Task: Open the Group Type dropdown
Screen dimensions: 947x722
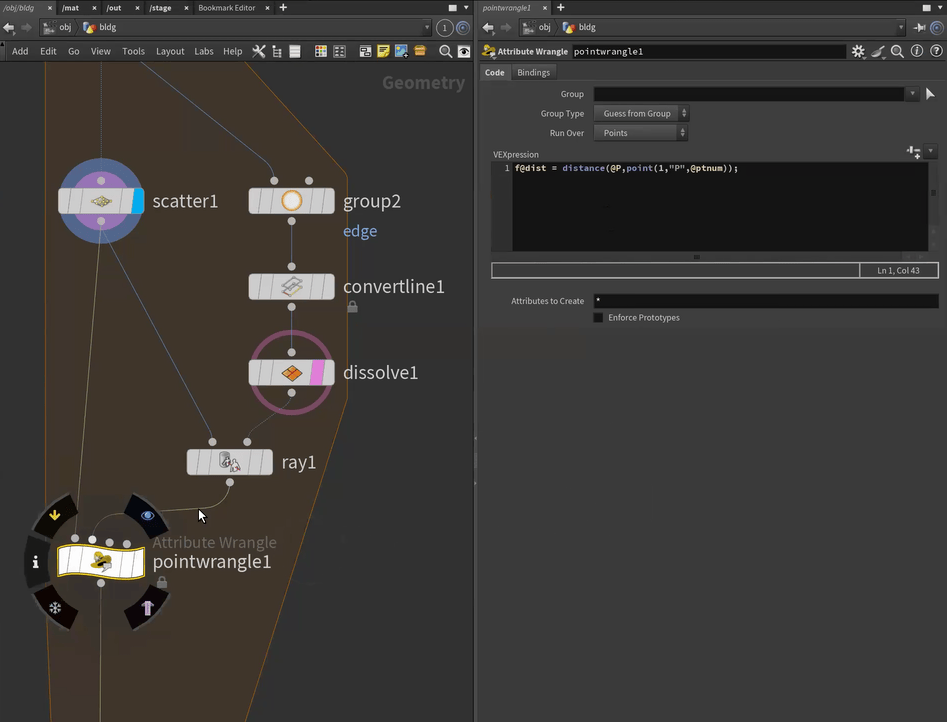Action: [x=641, y=114]
